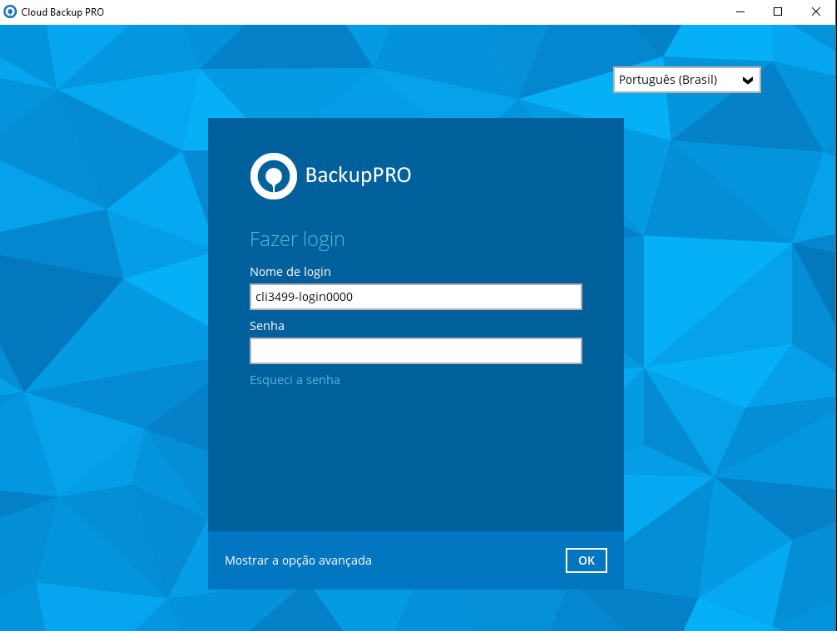Open the Esqueci a senha link
The image size is (837, 631).
[x=294, y=380]
